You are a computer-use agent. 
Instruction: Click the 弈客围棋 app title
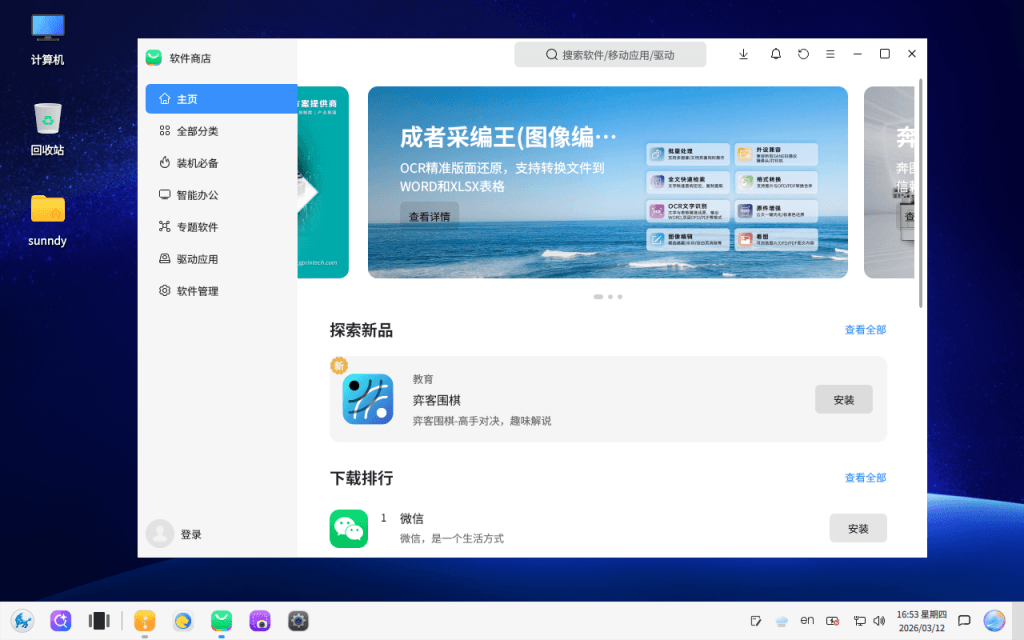437,400
